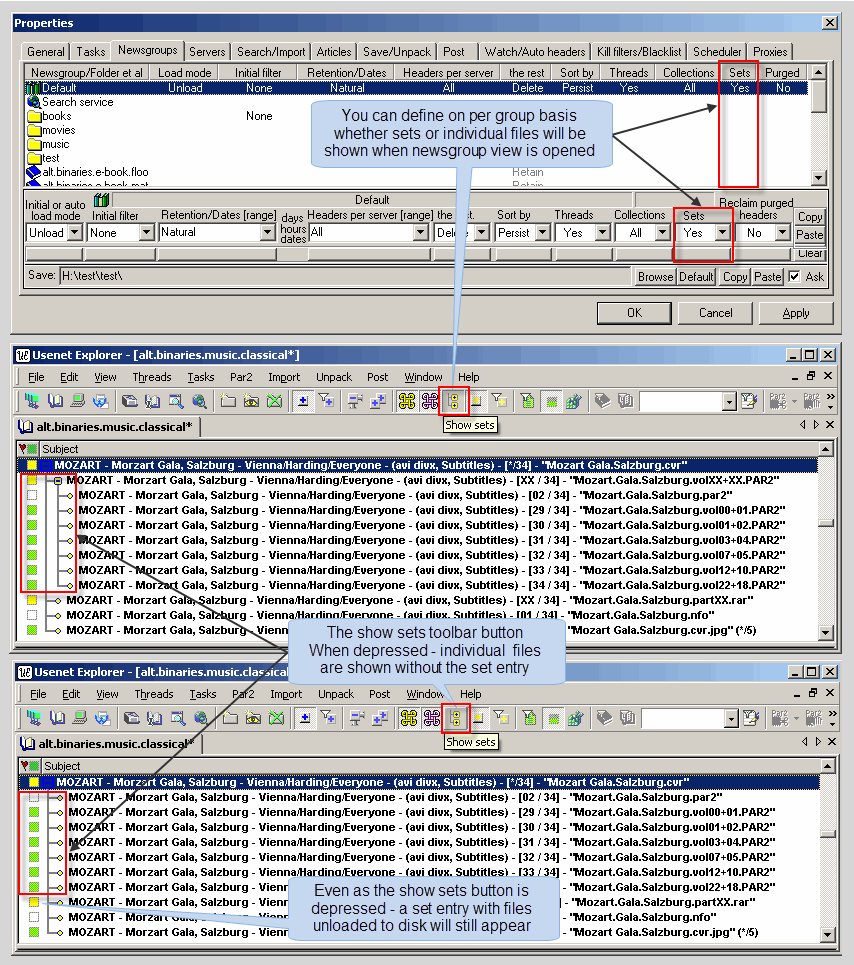
Task: Select the Default newsgroup row icon
Action: [33, 88]
